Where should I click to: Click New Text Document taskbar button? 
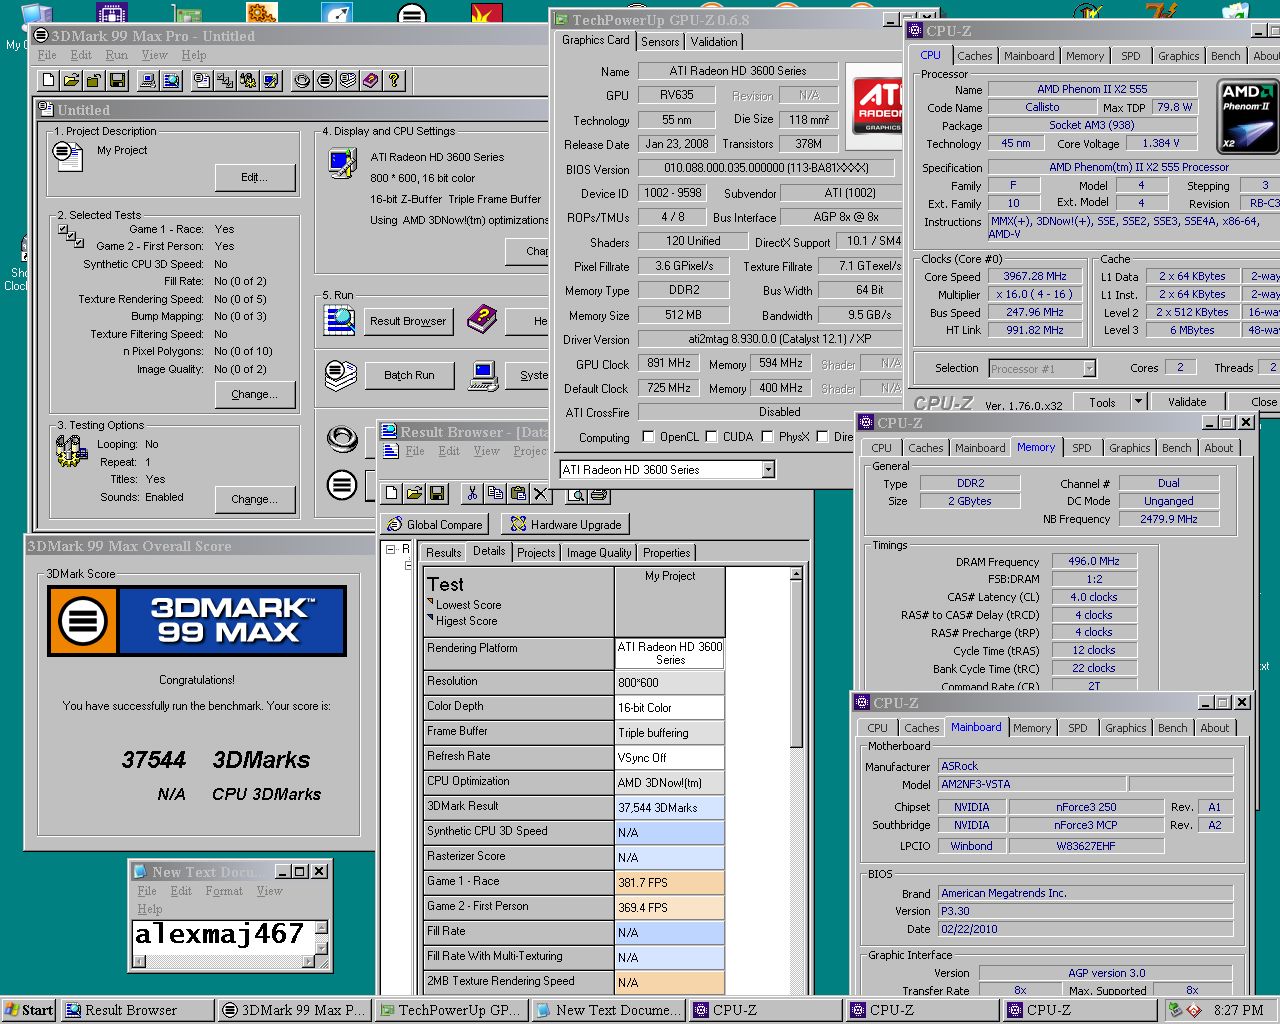point(608,1010)
